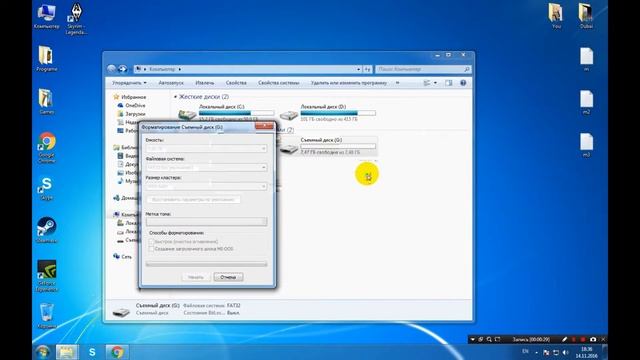Select Removable Disk (G:) drive
The width and height of the screenshot is (640, 360).
pos(329,146)
